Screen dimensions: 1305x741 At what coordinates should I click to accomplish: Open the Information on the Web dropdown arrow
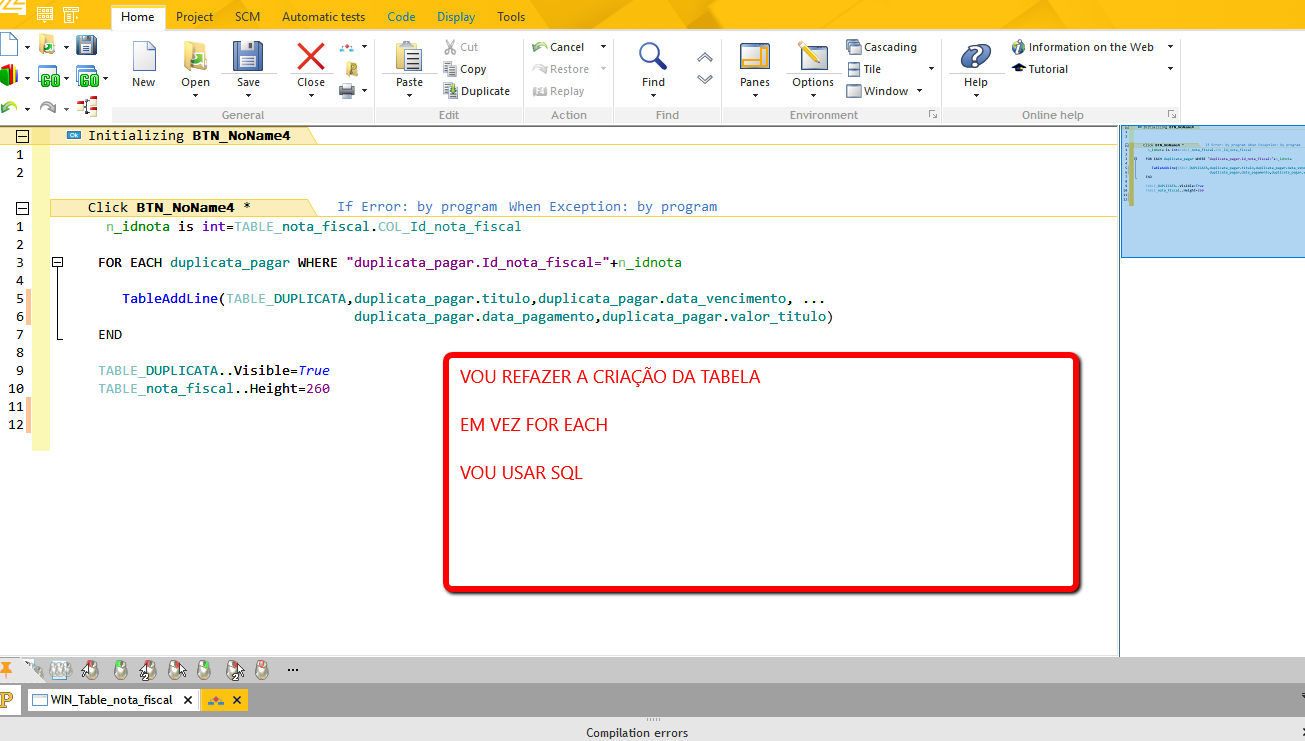coord(1168,46)
